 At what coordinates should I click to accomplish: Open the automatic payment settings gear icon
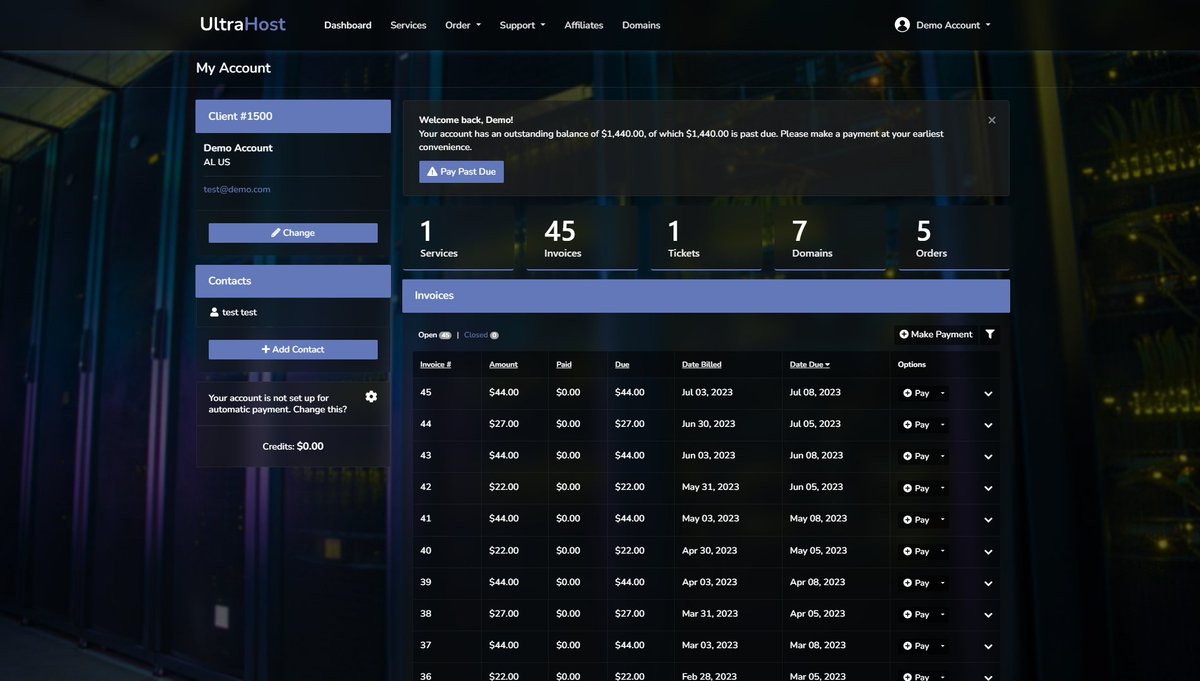371,398
